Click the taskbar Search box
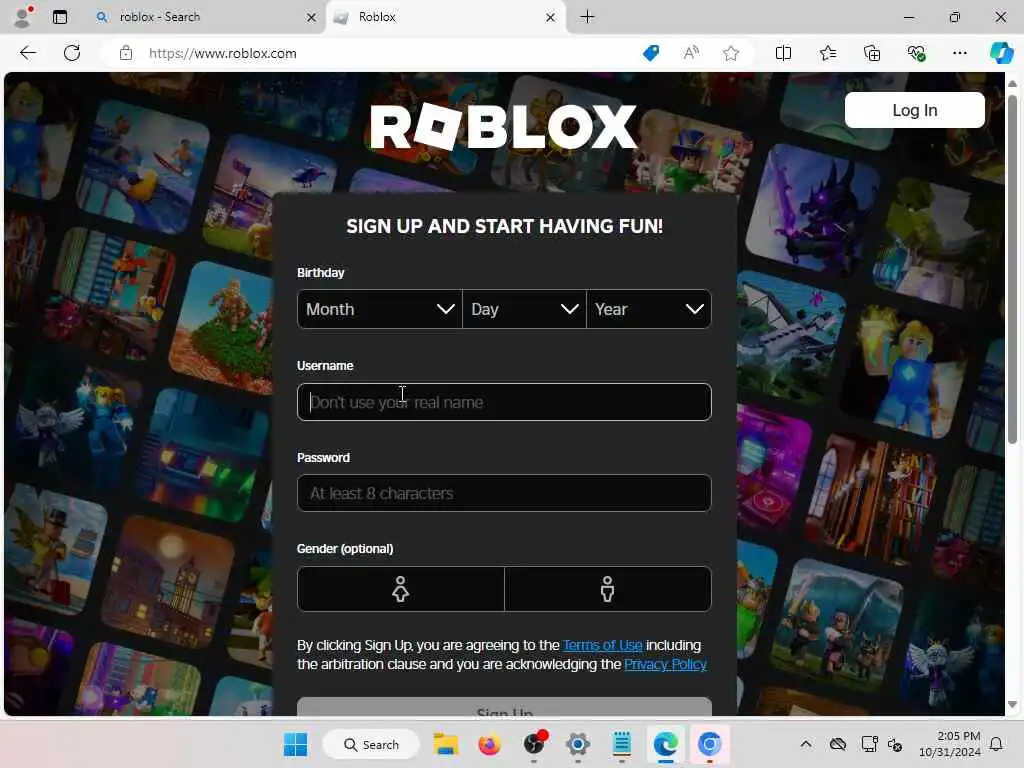Screen dimensions: 1024x768 pyautogui.click(x=372, y=744)
